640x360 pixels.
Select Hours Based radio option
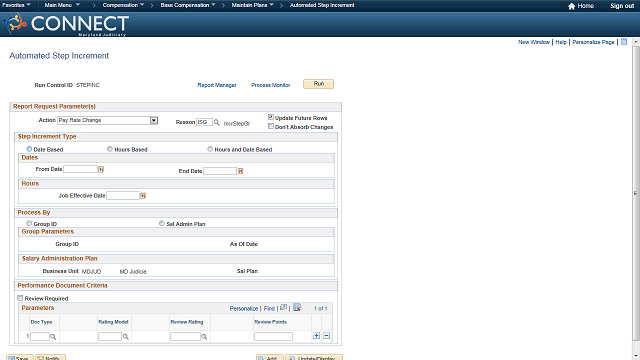(110, 149)
